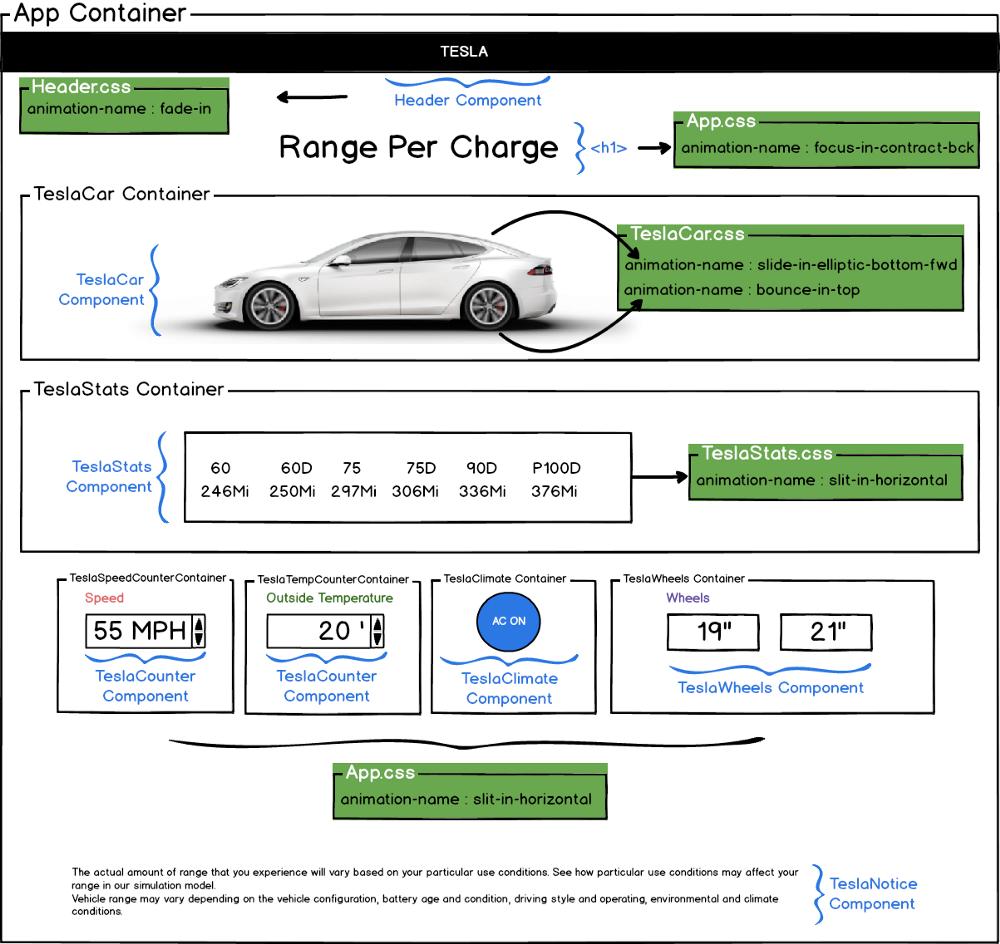Toggle the AC ON climate button
This screenshot has height=944, width=1000.
(x=508, y=621)
